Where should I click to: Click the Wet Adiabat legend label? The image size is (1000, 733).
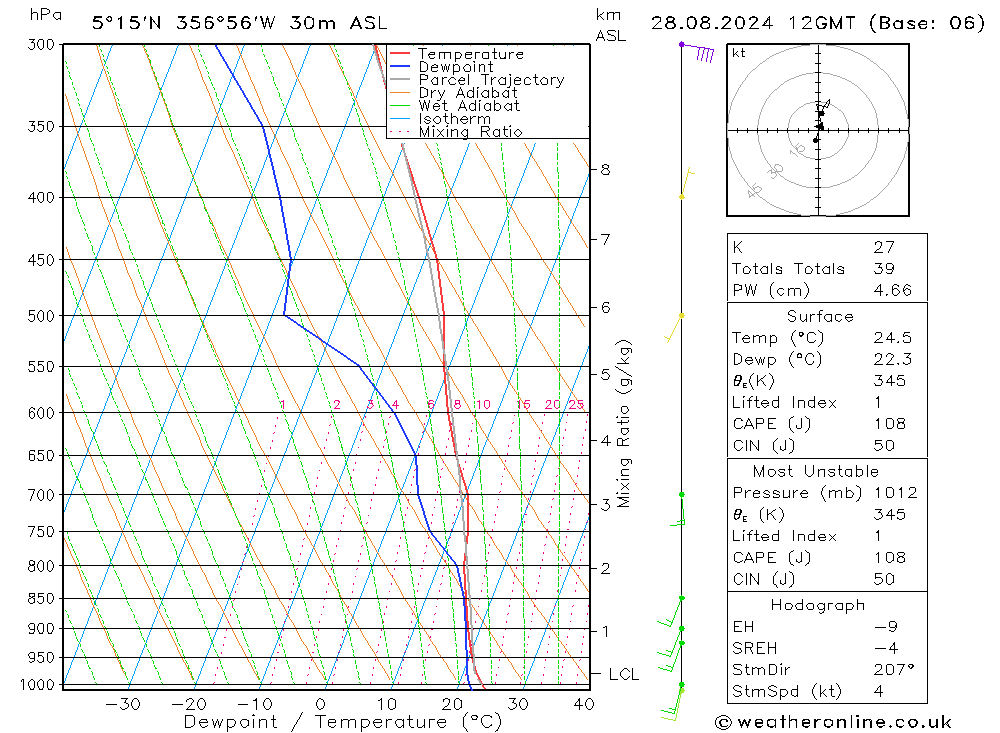point(469,106)
